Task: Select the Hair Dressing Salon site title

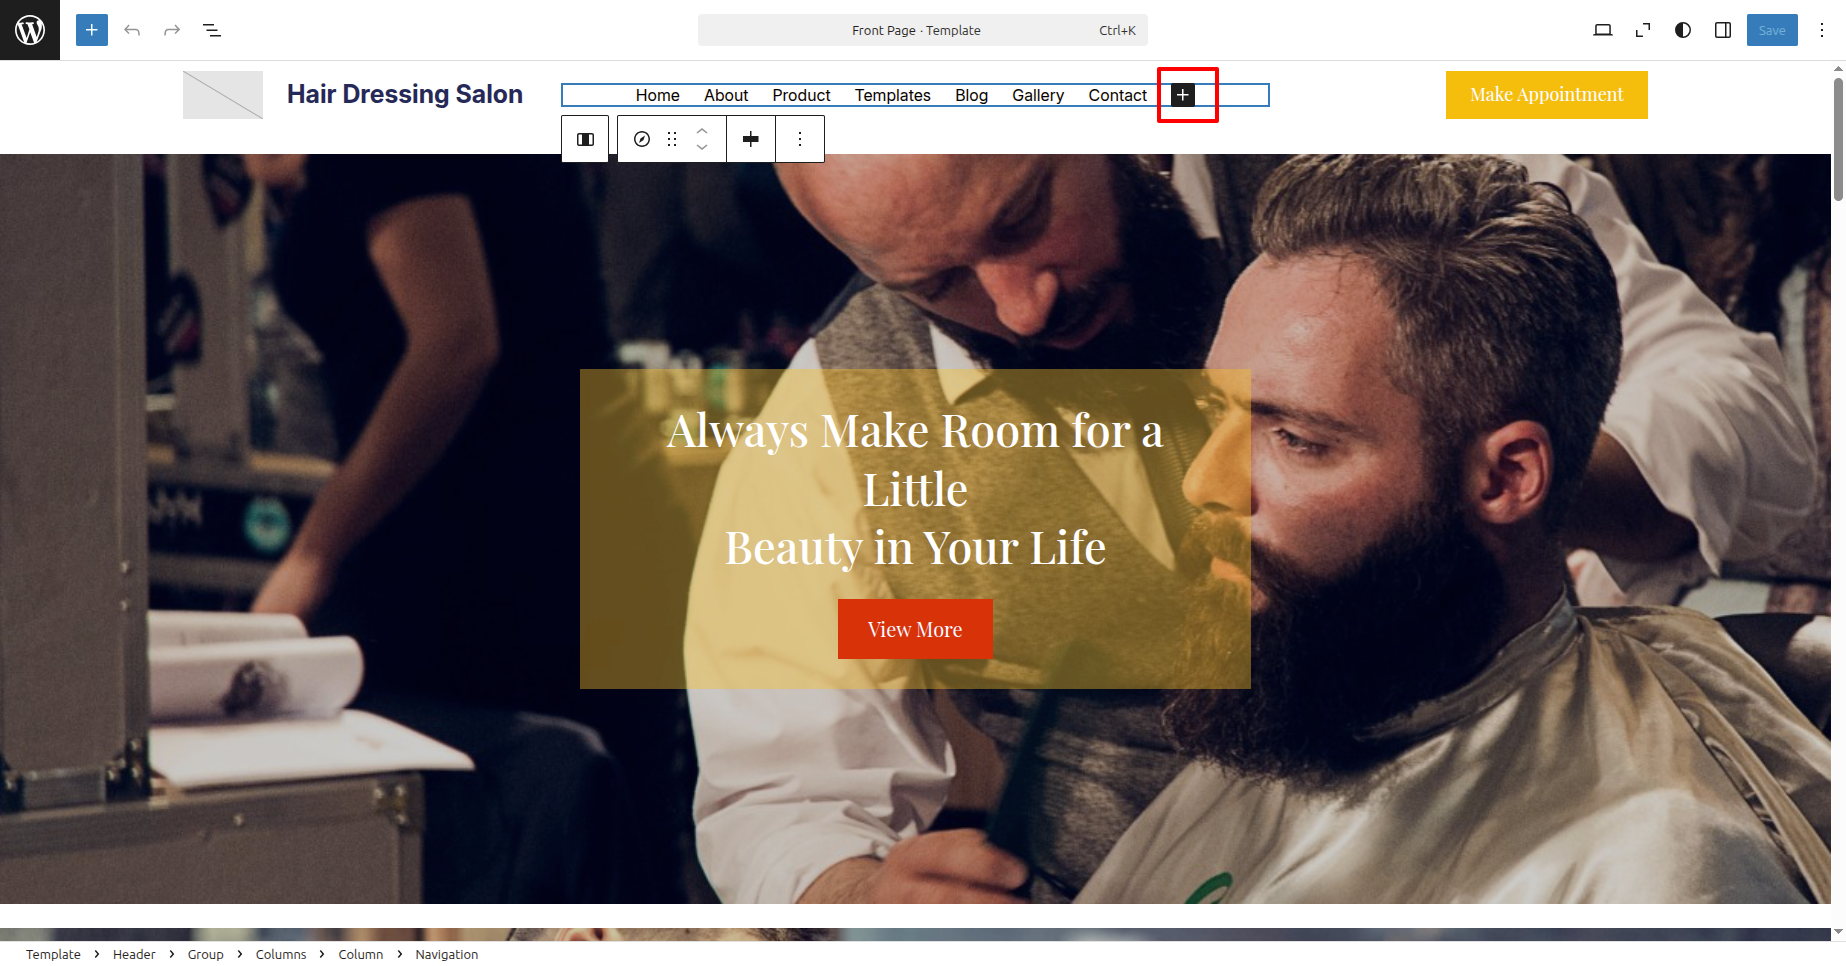Action: [405, 94]
